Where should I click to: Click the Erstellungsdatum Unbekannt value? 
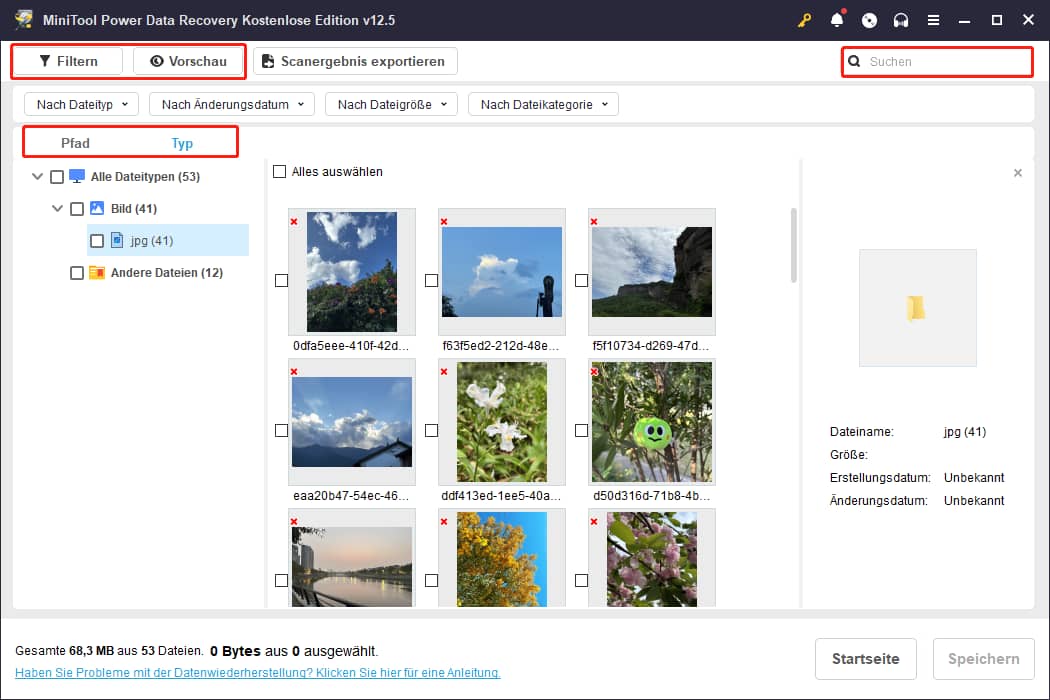coord(974,478)
